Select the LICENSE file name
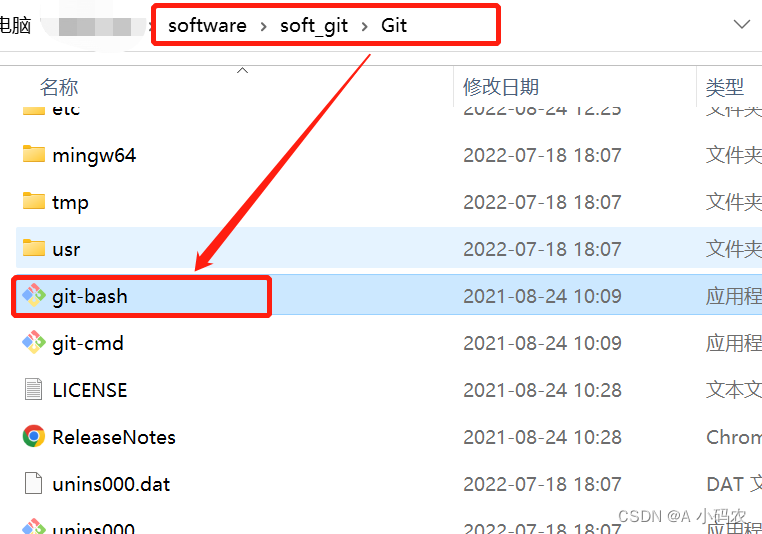Viewport: 762px width, 534px height. pyautogui.click(x=90, y=390)
